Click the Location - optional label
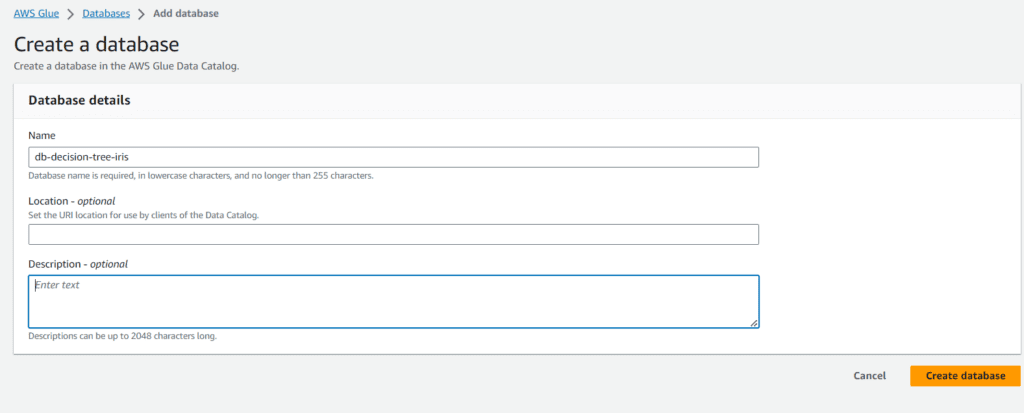1024x413 pixels. tap(71, 201)
